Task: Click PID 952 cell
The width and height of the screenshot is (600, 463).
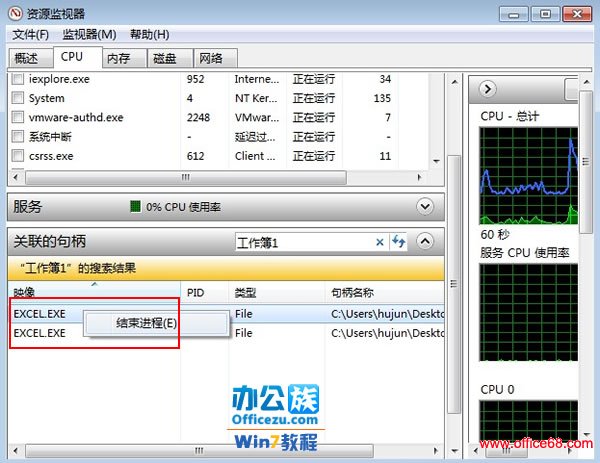Action: (x=195, y=79)
